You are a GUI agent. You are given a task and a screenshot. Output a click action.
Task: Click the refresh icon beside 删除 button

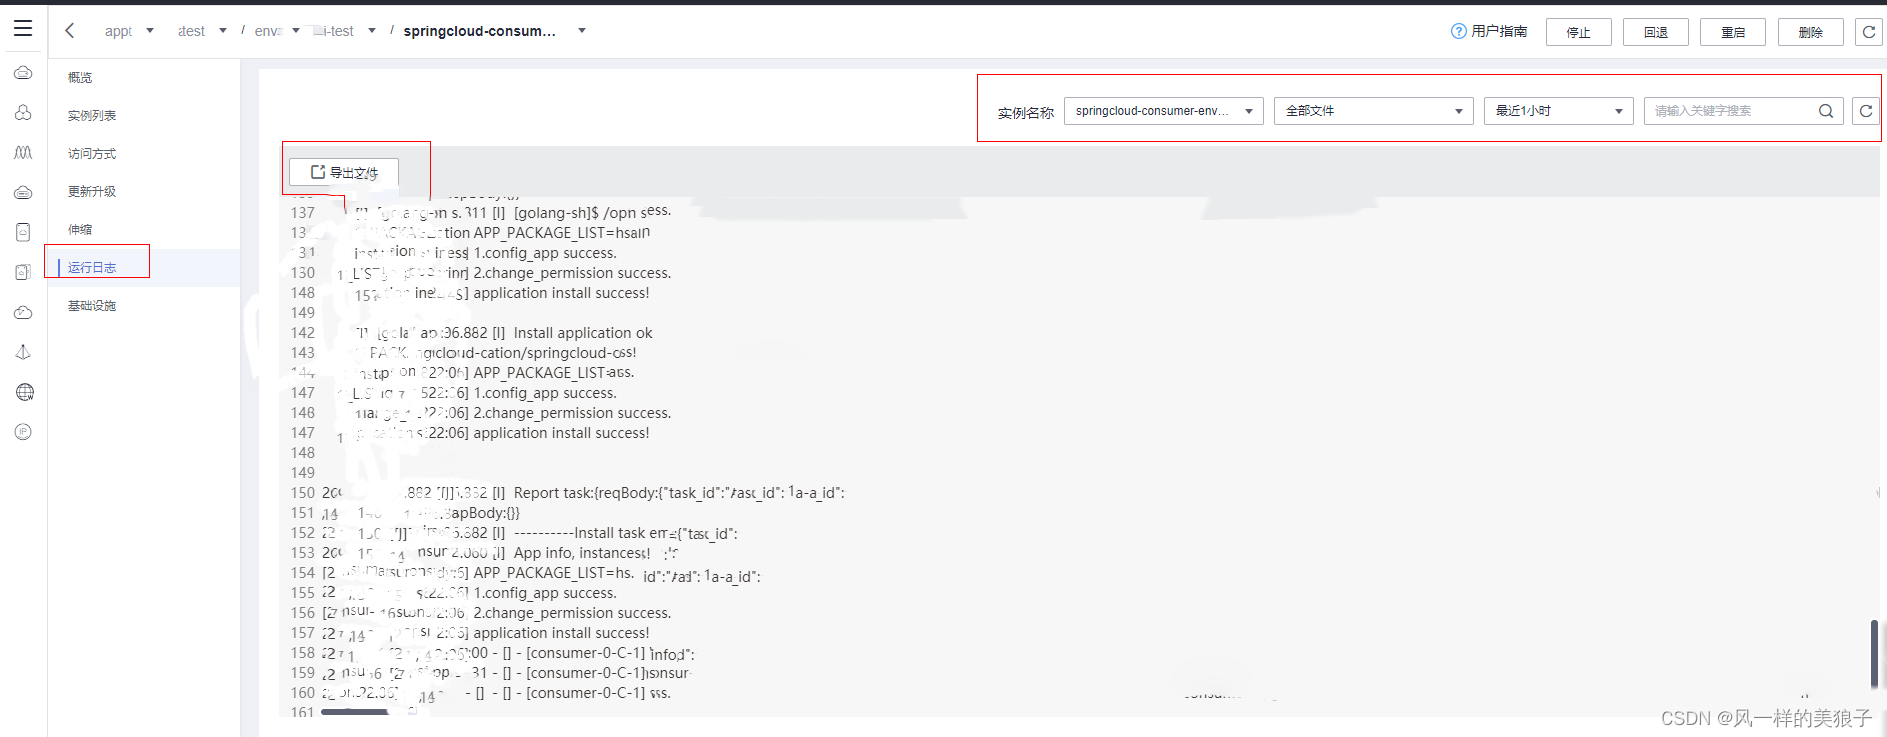coord(1868,32)
